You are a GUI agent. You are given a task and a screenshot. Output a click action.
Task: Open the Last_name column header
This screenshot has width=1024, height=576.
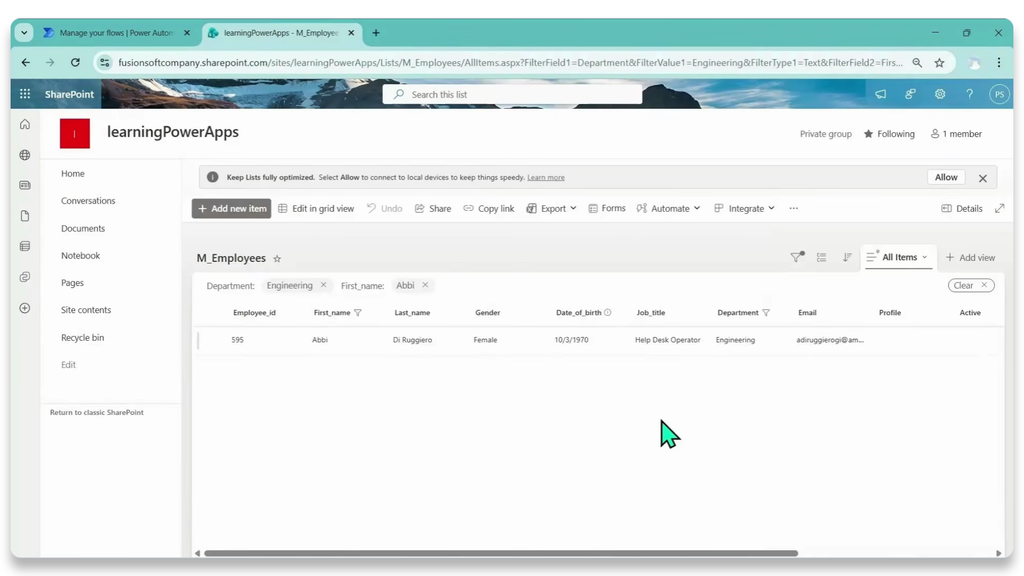(x=412, y=313)
